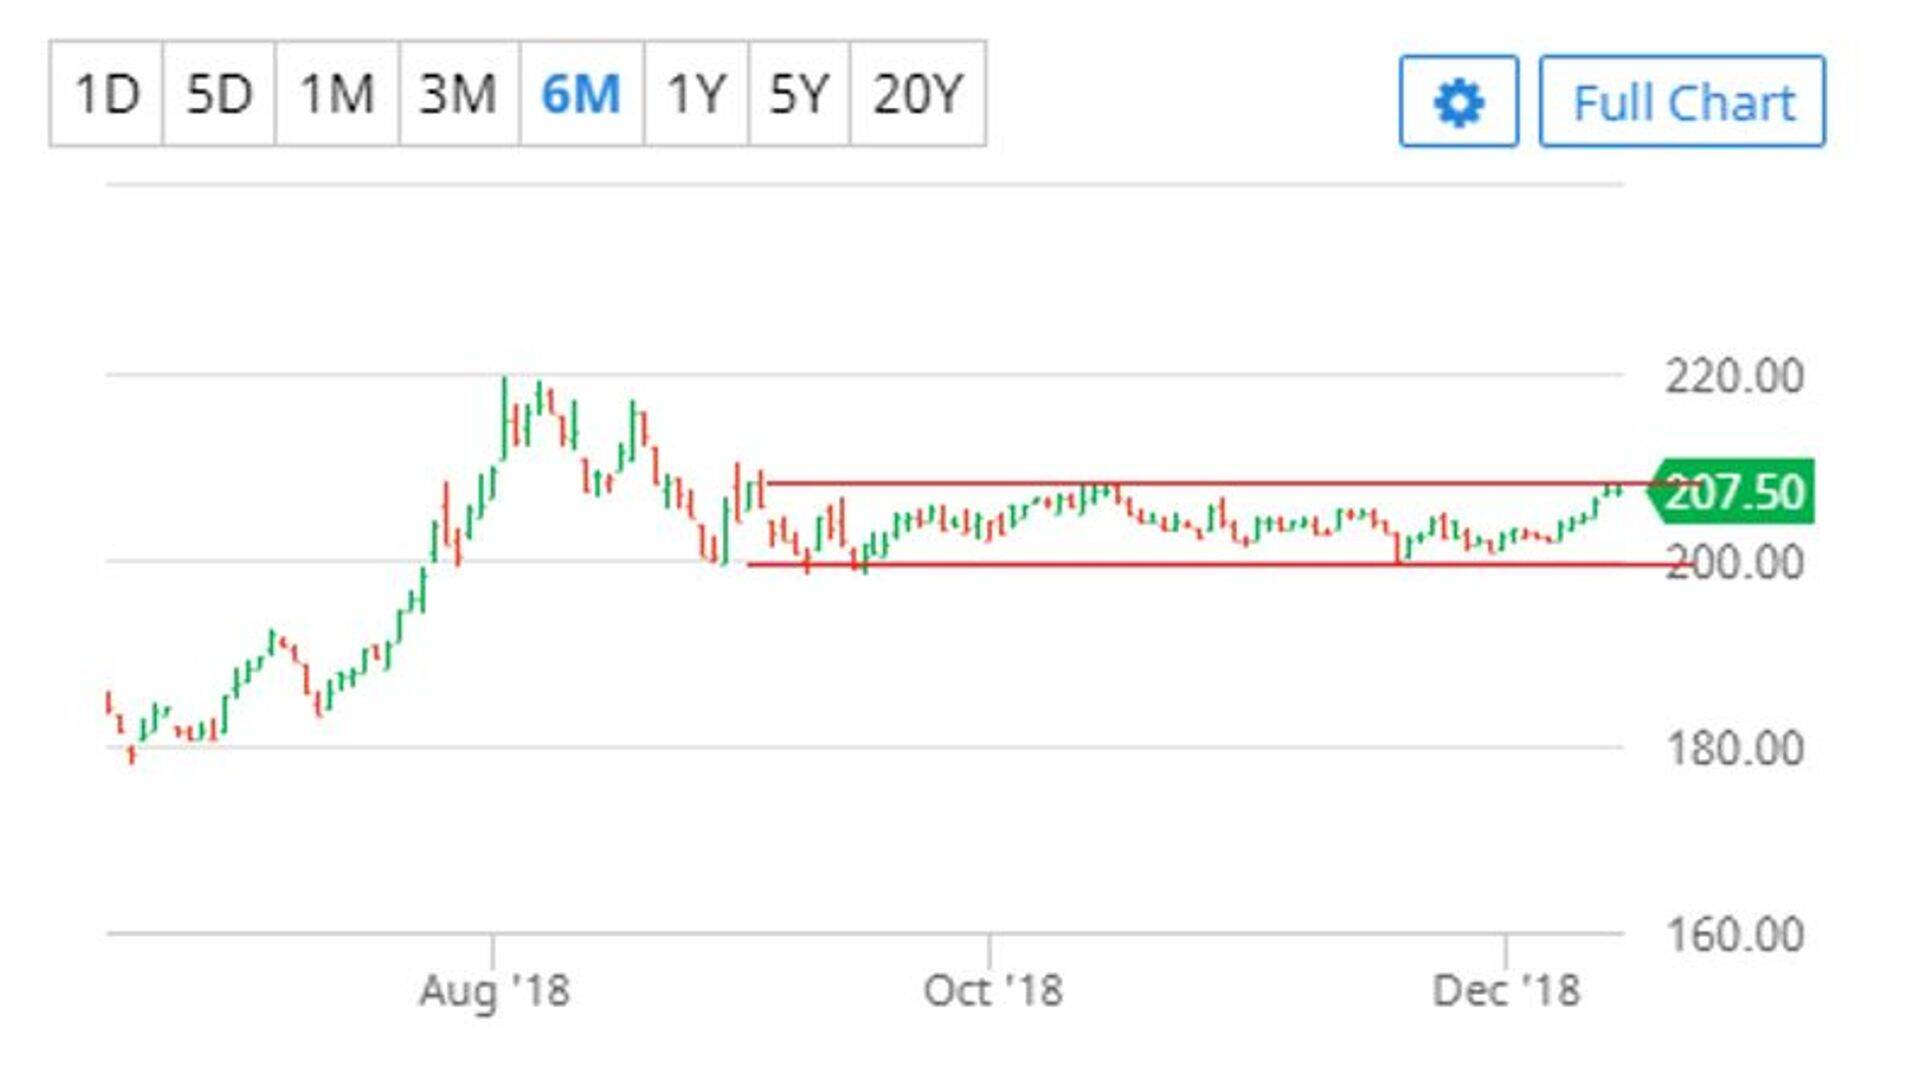Click the Full Chart button
Screen dimensions: 1920x1087
coord(1682,102)
